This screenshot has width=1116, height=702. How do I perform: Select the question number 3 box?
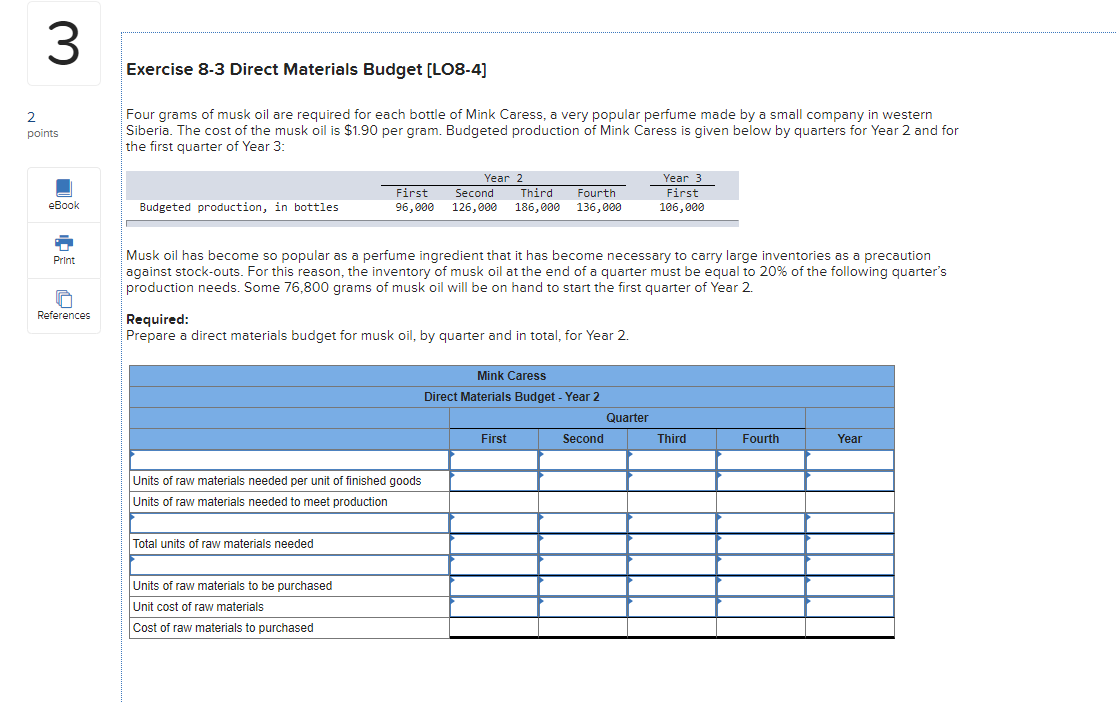point(63,44)
